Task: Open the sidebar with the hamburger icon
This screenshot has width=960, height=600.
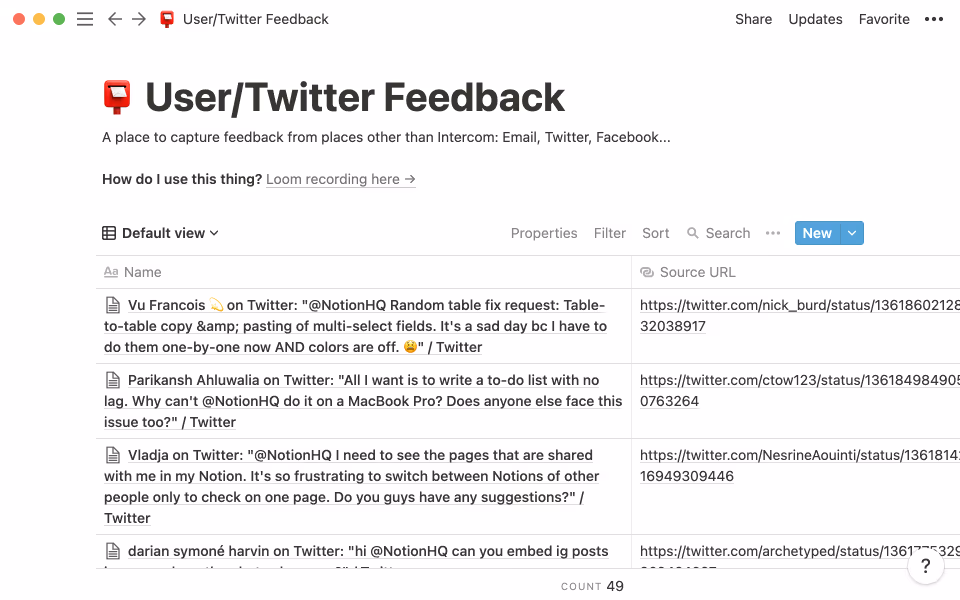Action: (85, 18)
